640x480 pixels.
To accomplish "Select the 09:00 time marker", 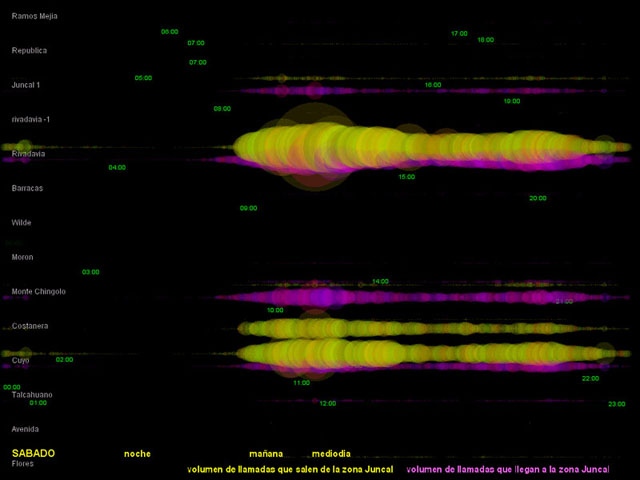I will (249, 208).
